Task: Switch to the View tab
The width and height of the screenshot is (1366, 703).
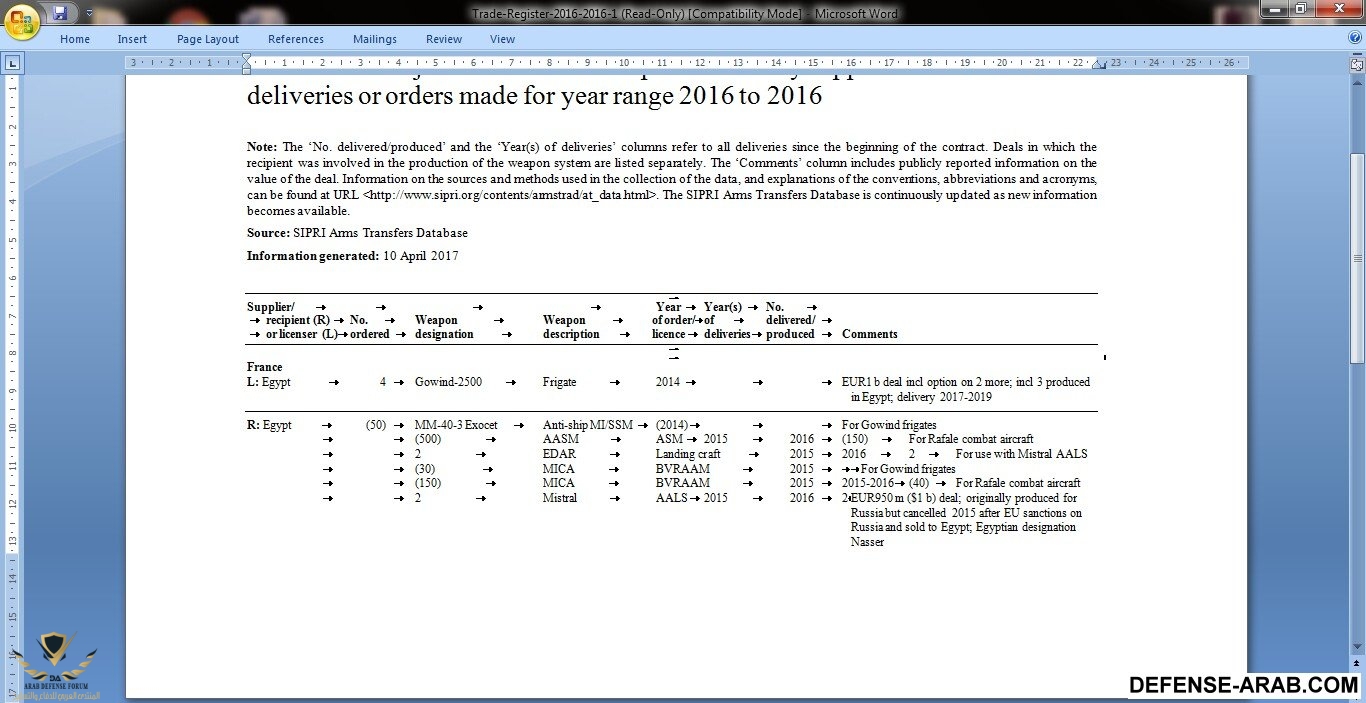Action: coord(502,39)
